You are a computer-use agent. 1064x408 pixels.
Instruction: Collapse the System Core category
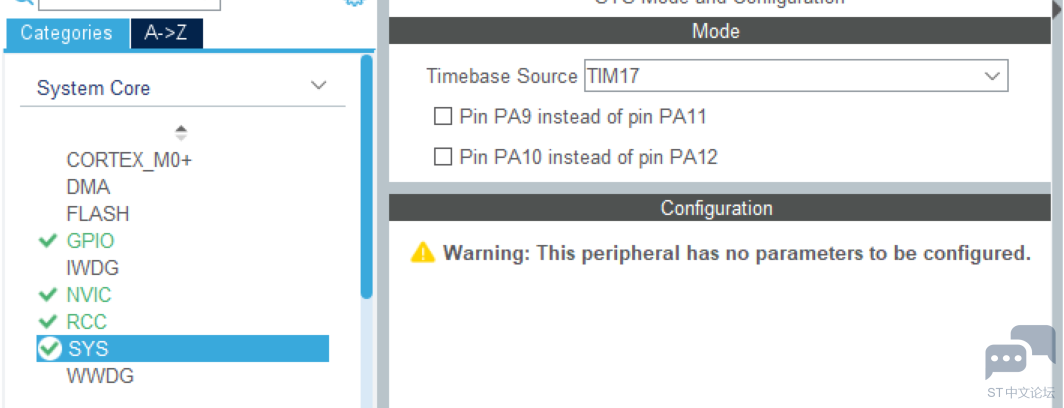point(318,86)
